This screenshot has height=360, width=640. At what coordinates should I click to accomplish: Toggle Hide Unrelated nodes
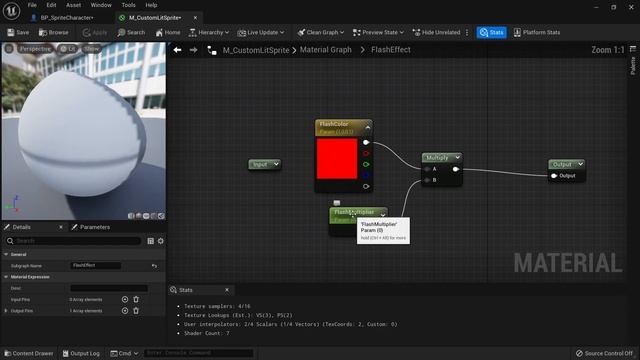click(436, 33)
